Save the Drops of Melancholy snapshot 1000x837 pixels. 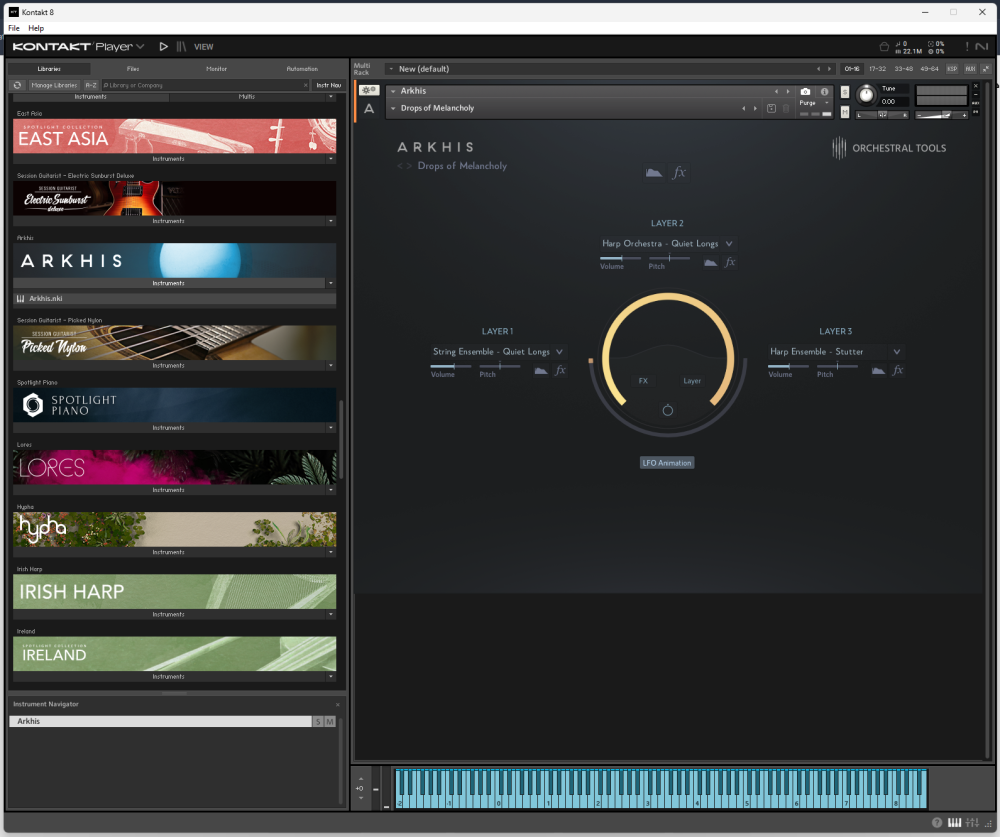[771, 108]
